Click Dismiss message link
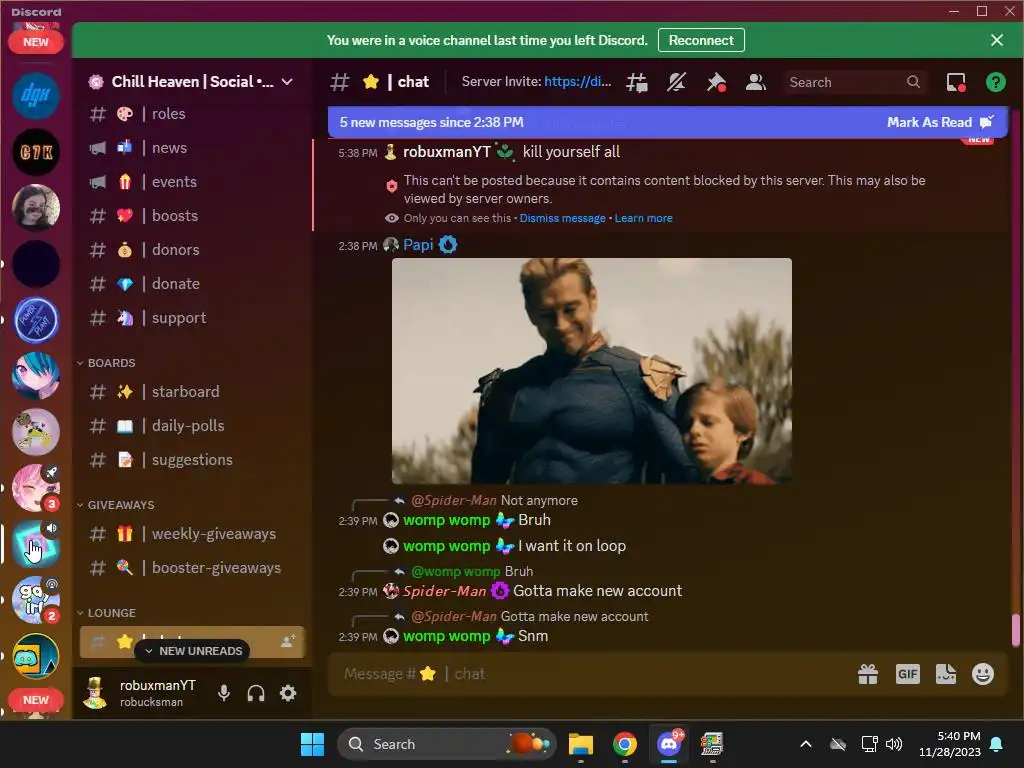 562,219
